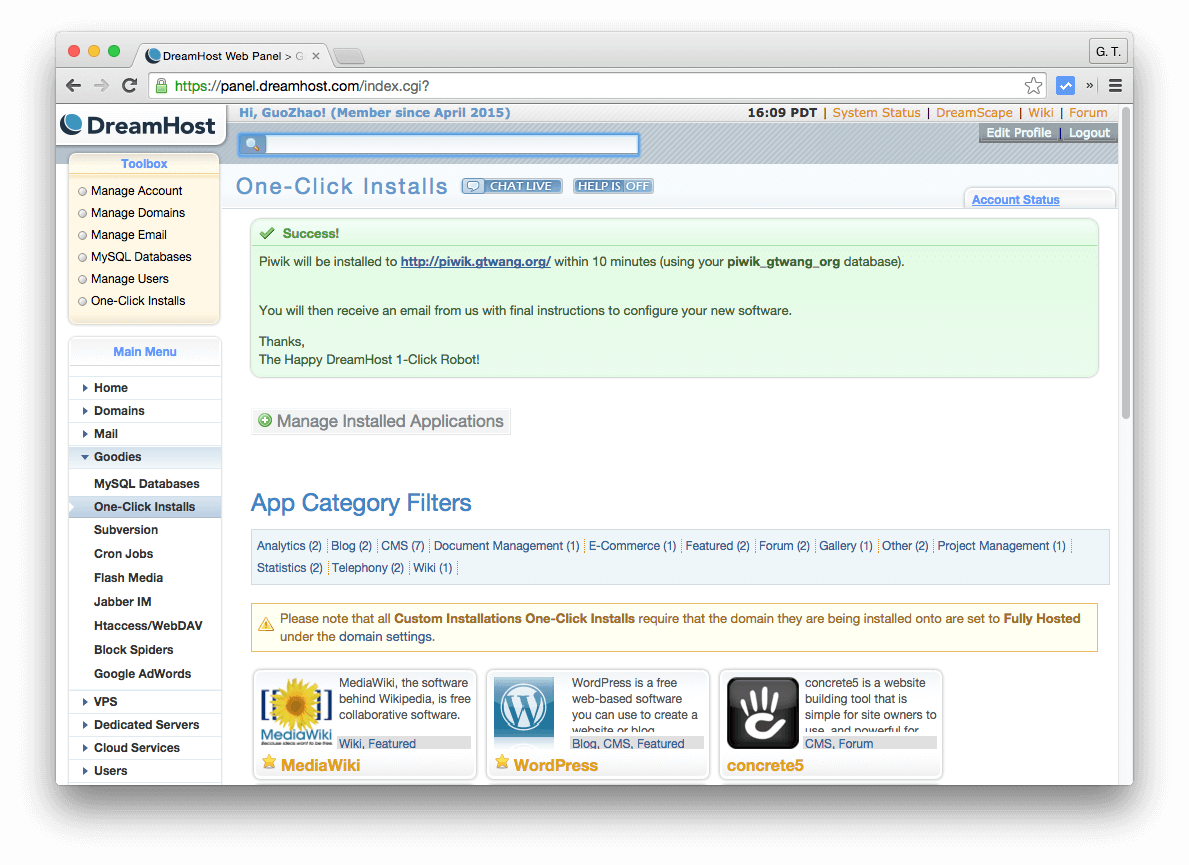Screen dimensions: 1189x865
Task: Click the browser reload icon
Action: coord(129,86)
